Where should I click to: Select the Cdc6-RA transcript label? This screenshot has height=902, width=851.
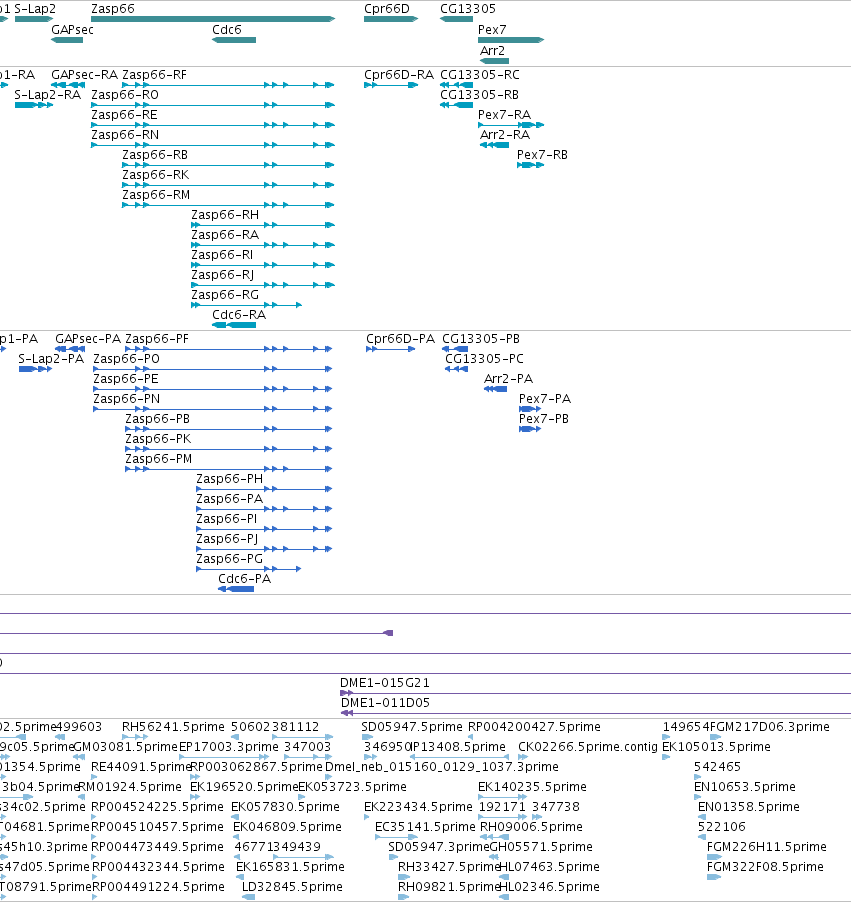239,315
